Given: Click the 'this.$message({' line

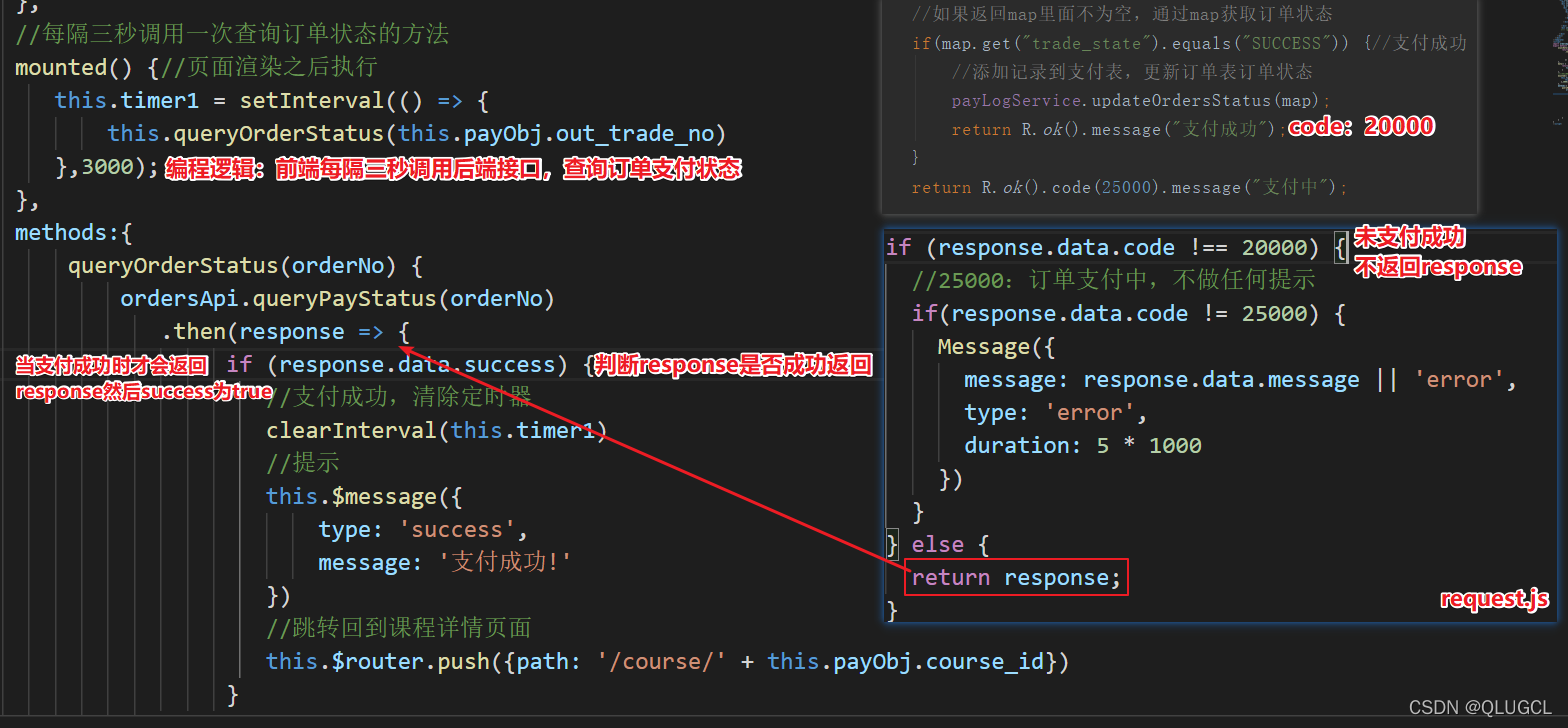Looking at the screenshot, I should pos(364,496).
